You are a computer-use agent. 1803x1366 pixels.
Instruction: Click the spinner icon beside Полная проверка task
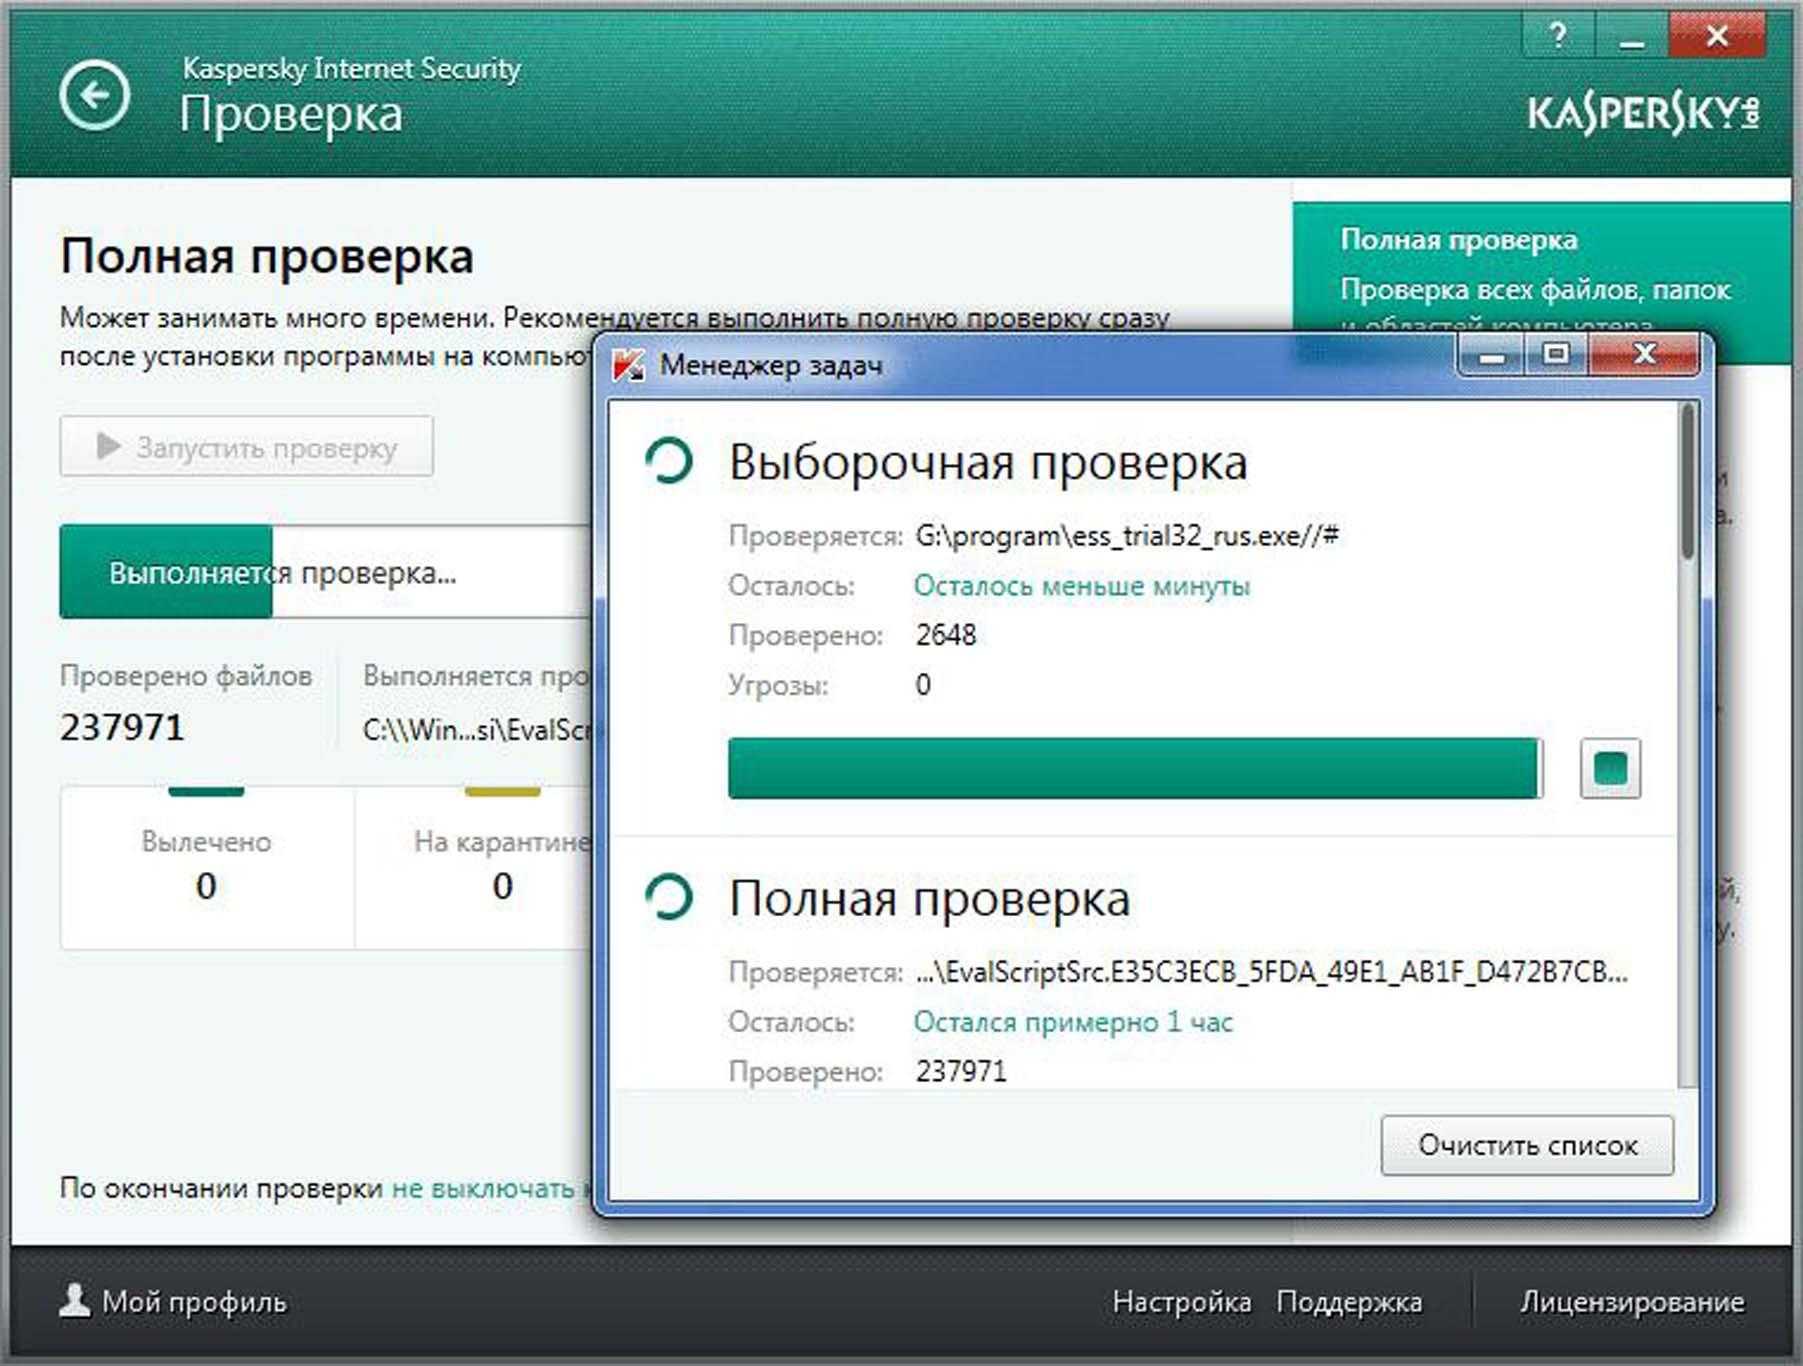coord(669,897)
